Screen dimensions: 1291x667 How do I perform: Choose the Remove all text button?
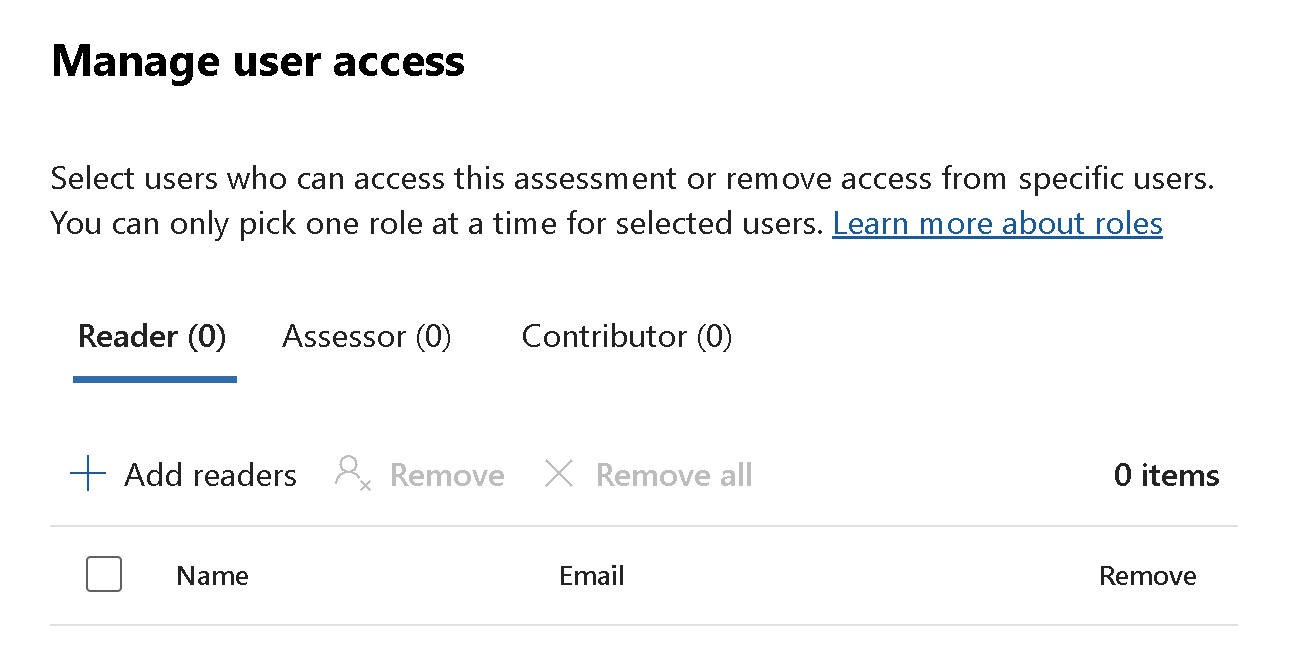(x=674, y=475)
